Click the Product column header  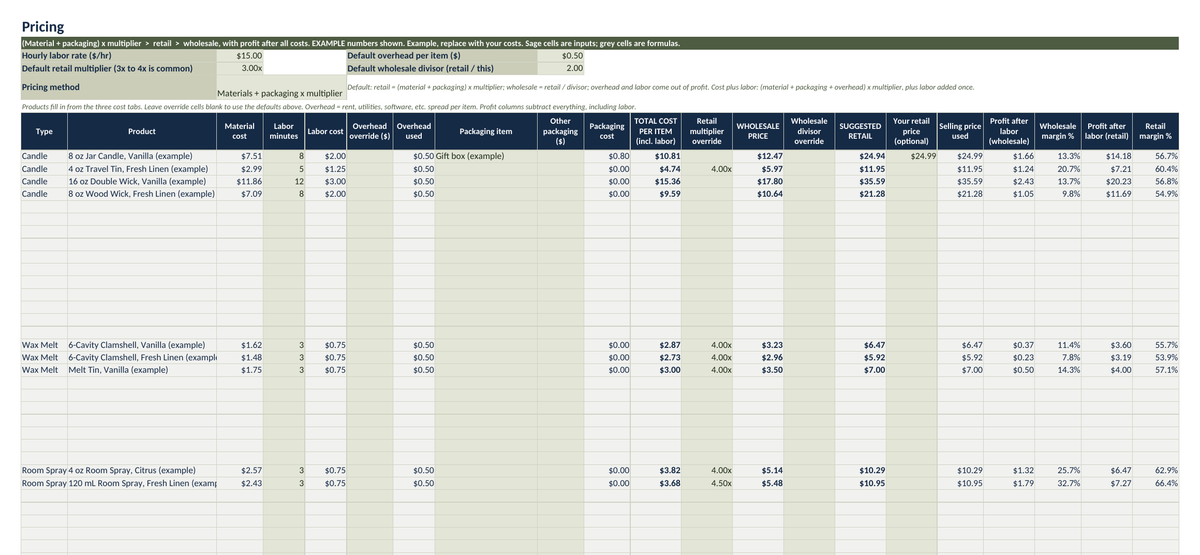tap(141, 132)
